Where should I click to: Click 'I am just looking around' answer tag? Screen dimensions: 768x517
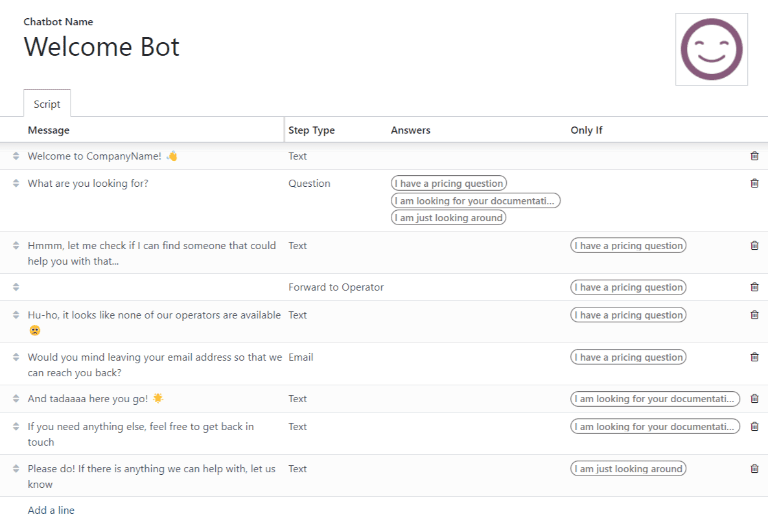coord(449,217)
